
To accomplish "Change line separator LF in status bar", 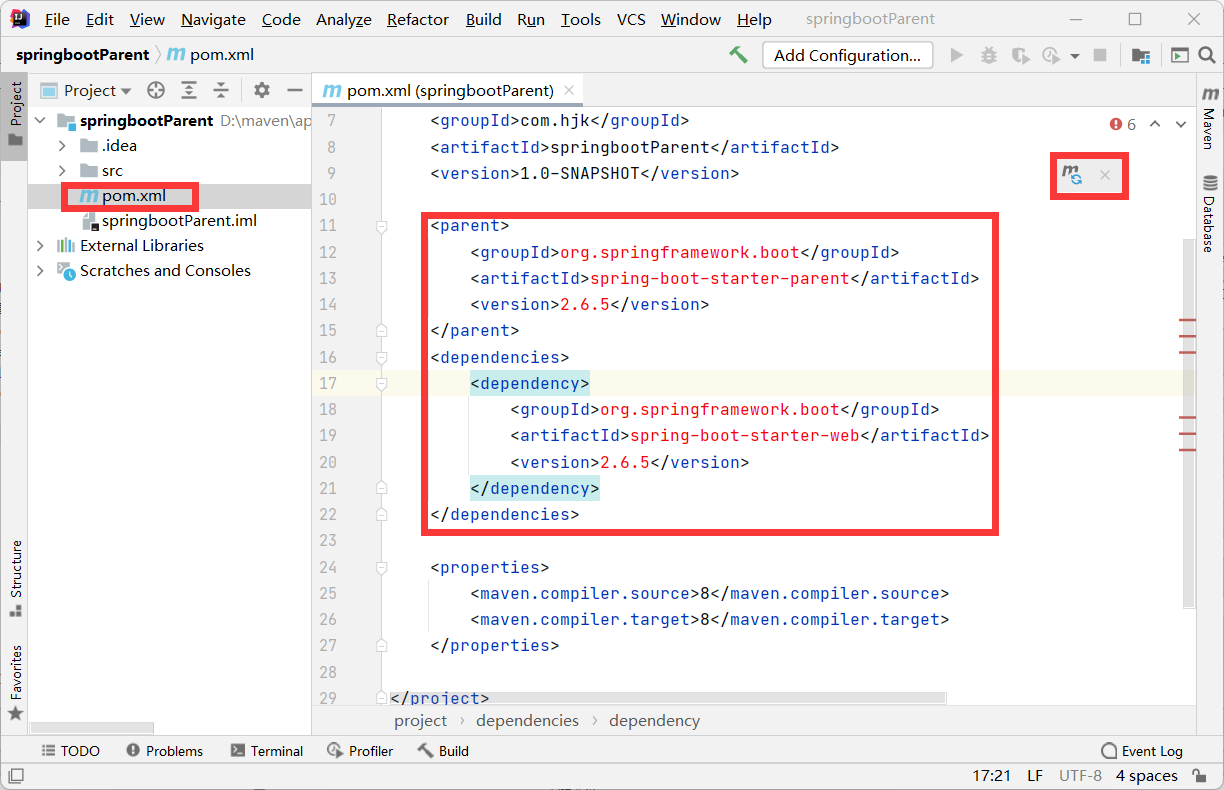I will tap(1035, 776).
